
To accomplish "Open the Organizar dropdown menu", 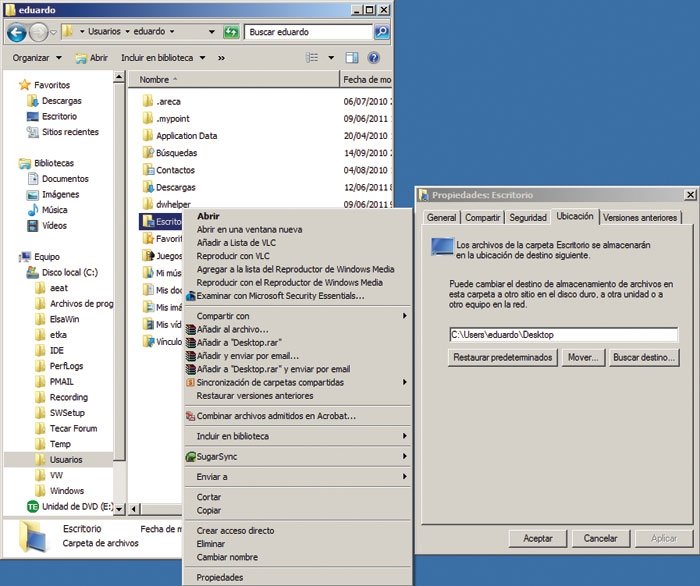I will [x=37, y=58].
